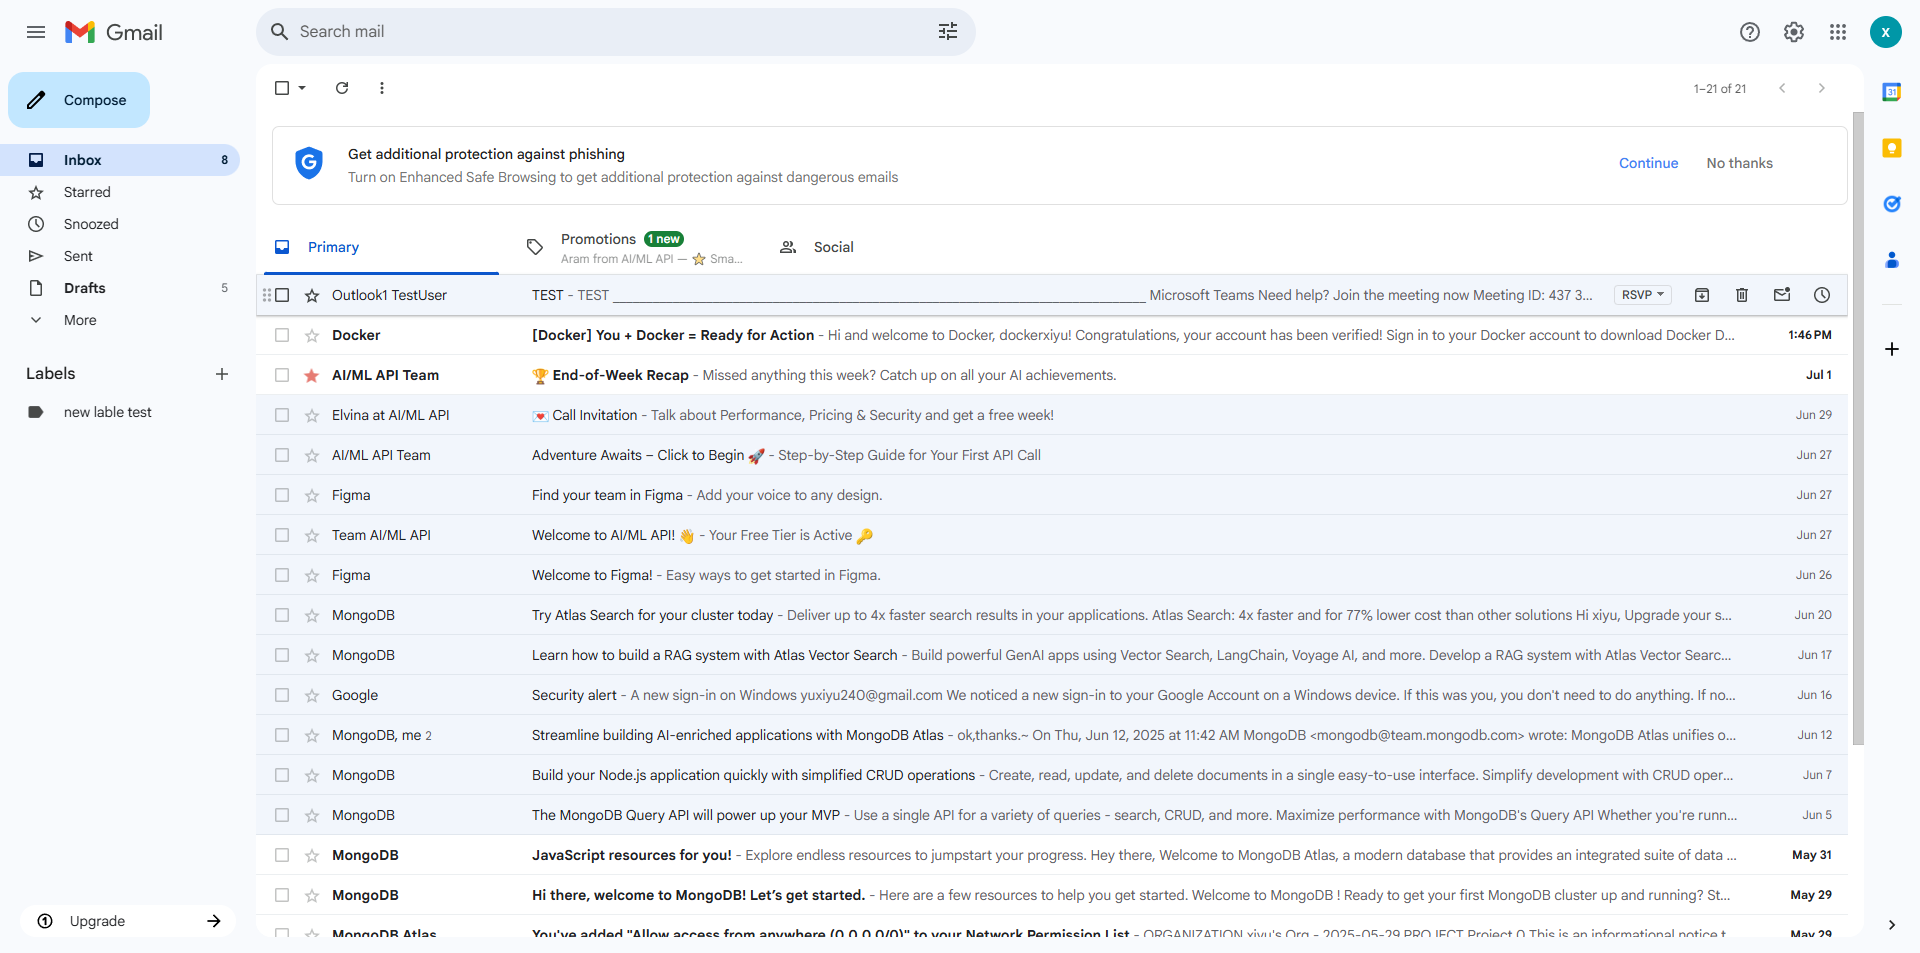1920x953 pixels.
Task: Get add-ons plus icon in side panel
Action: [1891, 349]
